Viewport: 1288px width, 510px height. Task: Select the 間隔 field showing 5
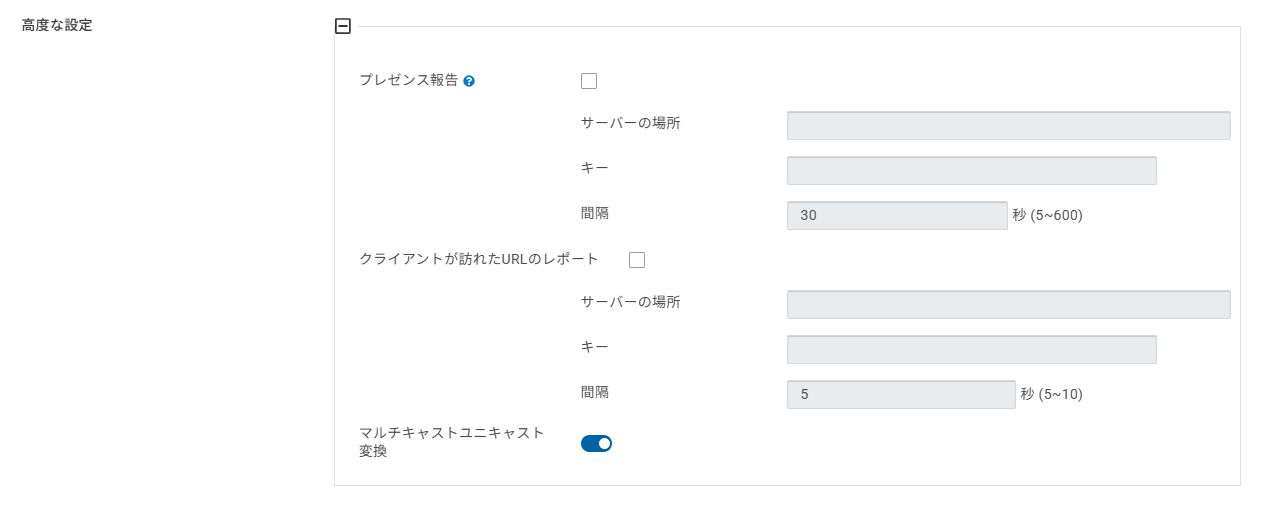click(901, 395)
